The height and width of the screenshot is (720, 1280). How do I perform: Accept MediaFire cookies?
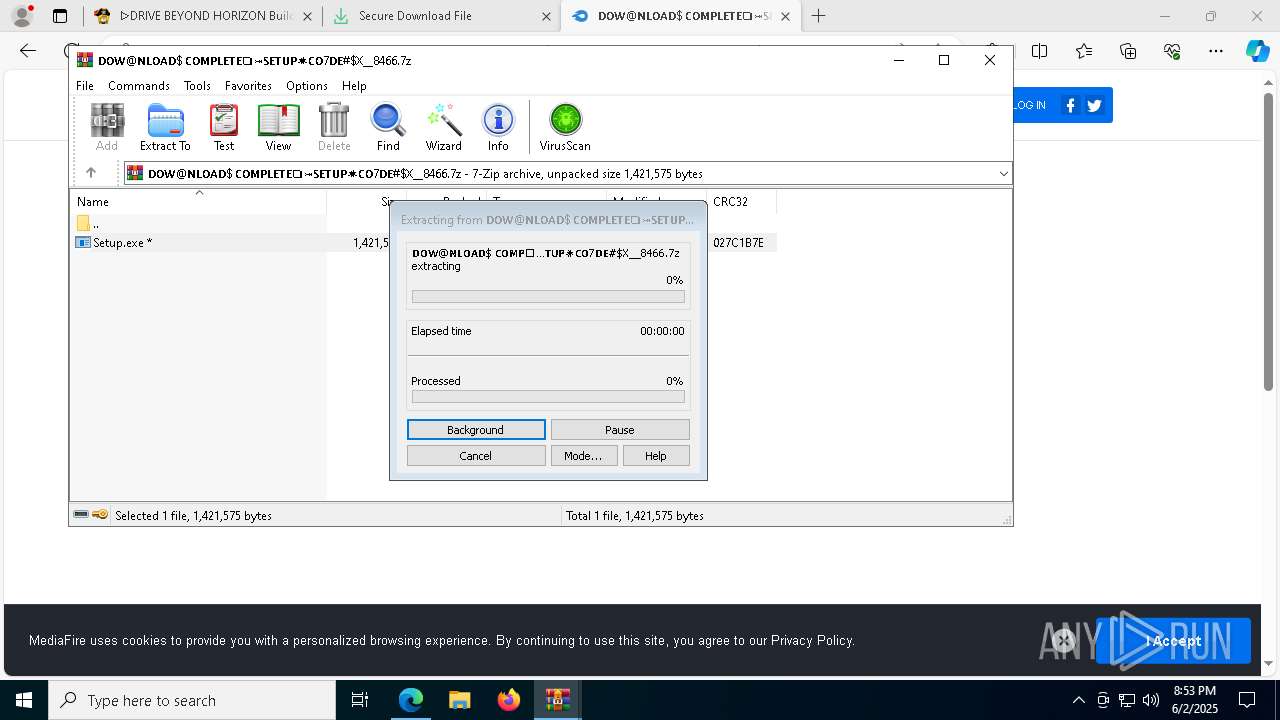coord(1173,641)
